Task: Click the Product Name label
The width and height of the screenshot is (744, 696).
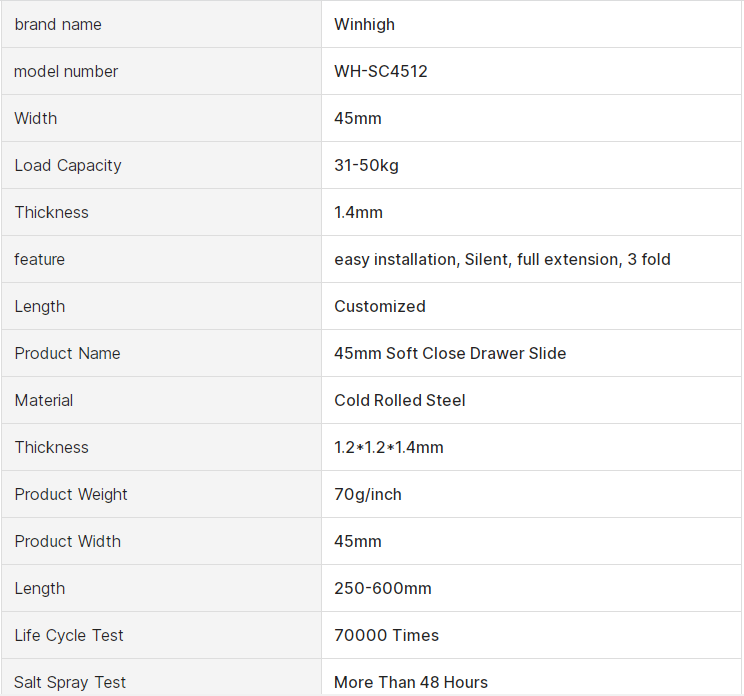Action: [67, 353]
